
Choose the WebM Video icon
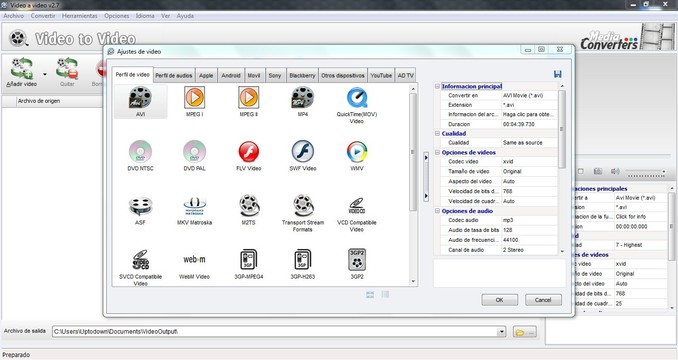(195, 259)
